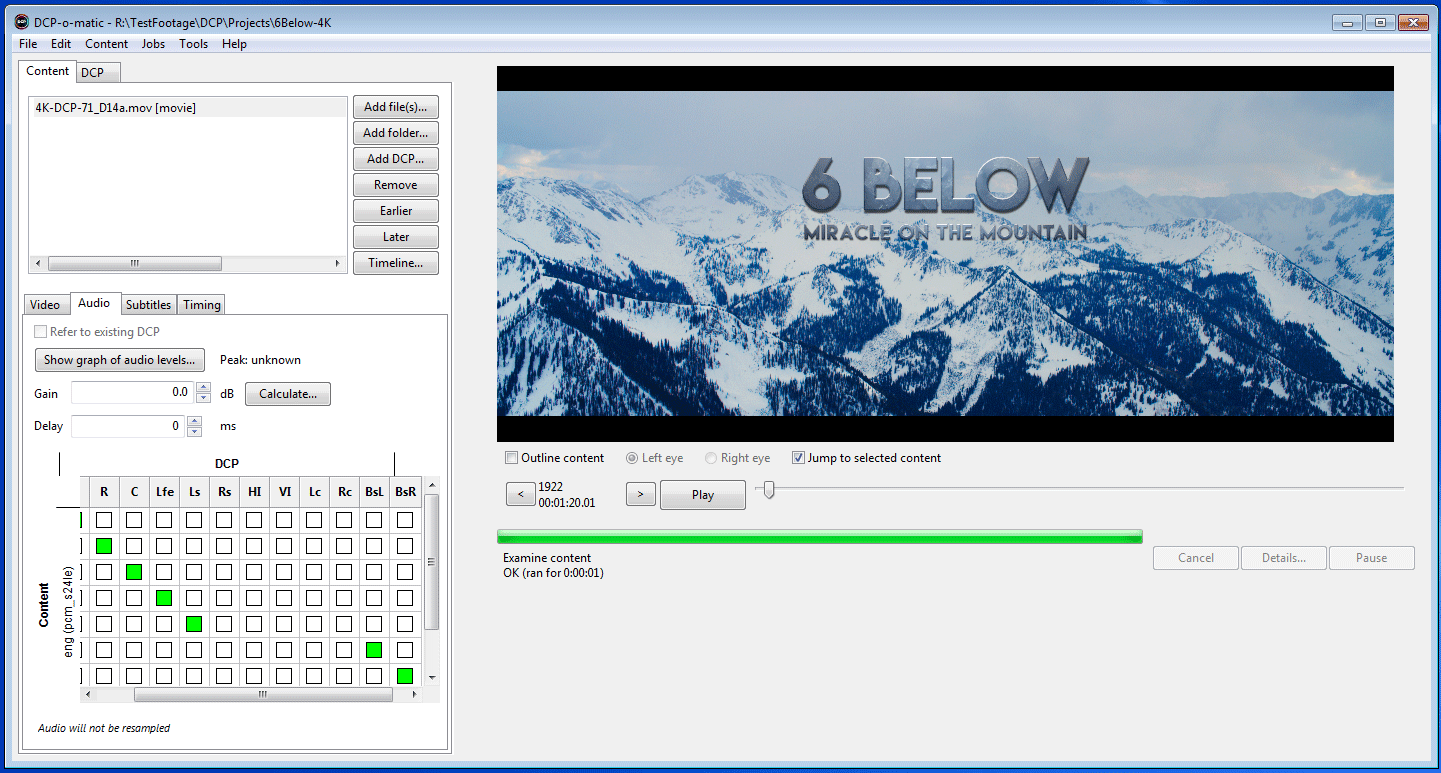This screenshot has height=773, width=1441.
Task: Decrease Gain with the down stepper arrow
Action: [x=204, y=399]
